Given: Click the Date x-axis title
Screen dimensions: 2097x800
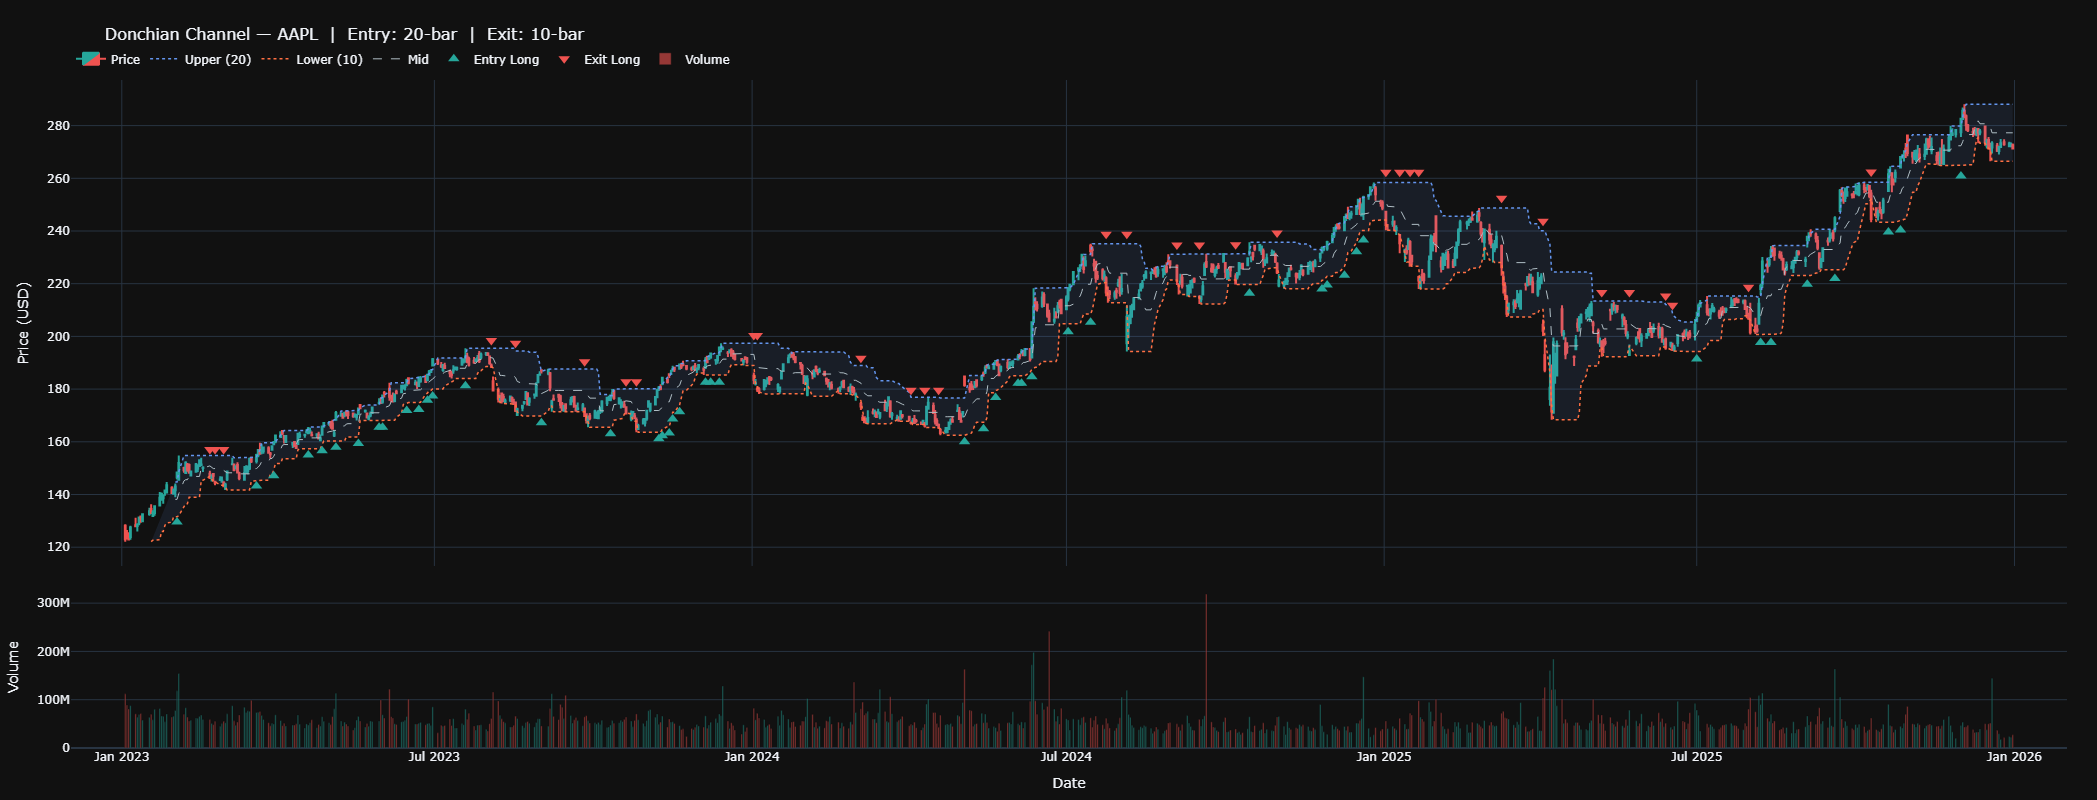Looking at the screenshot, I should coord(1068,783).
